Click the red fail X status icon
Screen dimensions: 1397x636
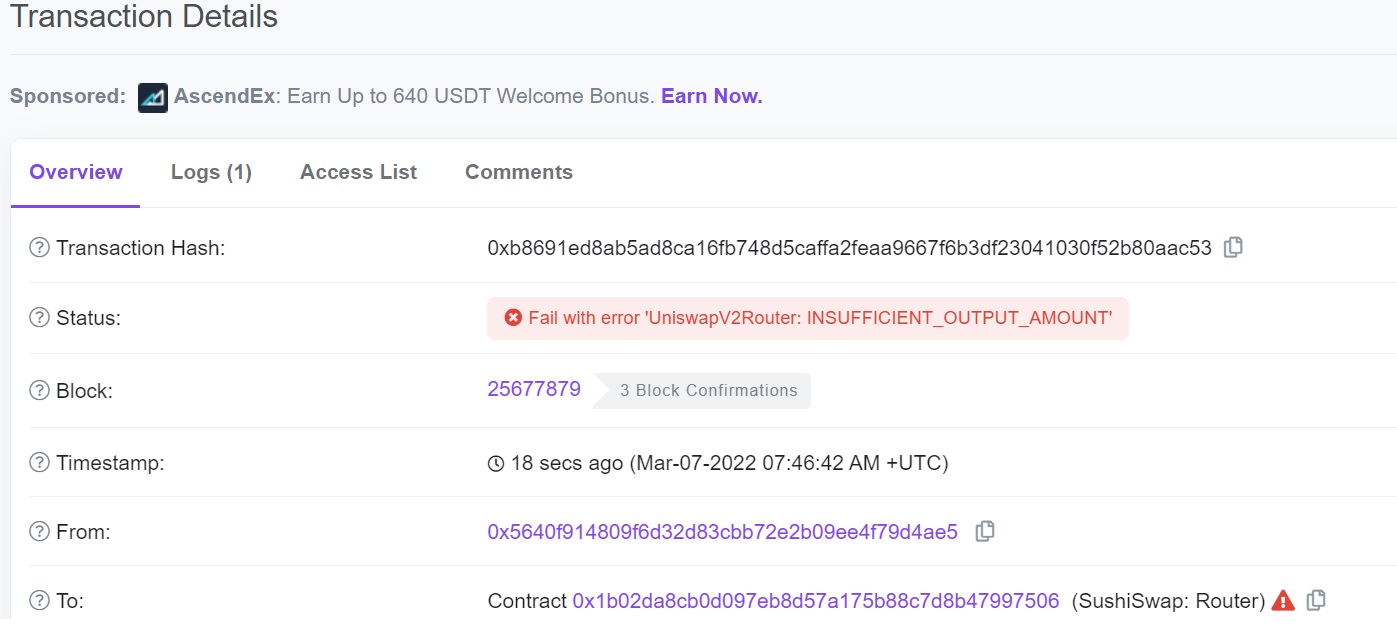[x=513, y=318]
